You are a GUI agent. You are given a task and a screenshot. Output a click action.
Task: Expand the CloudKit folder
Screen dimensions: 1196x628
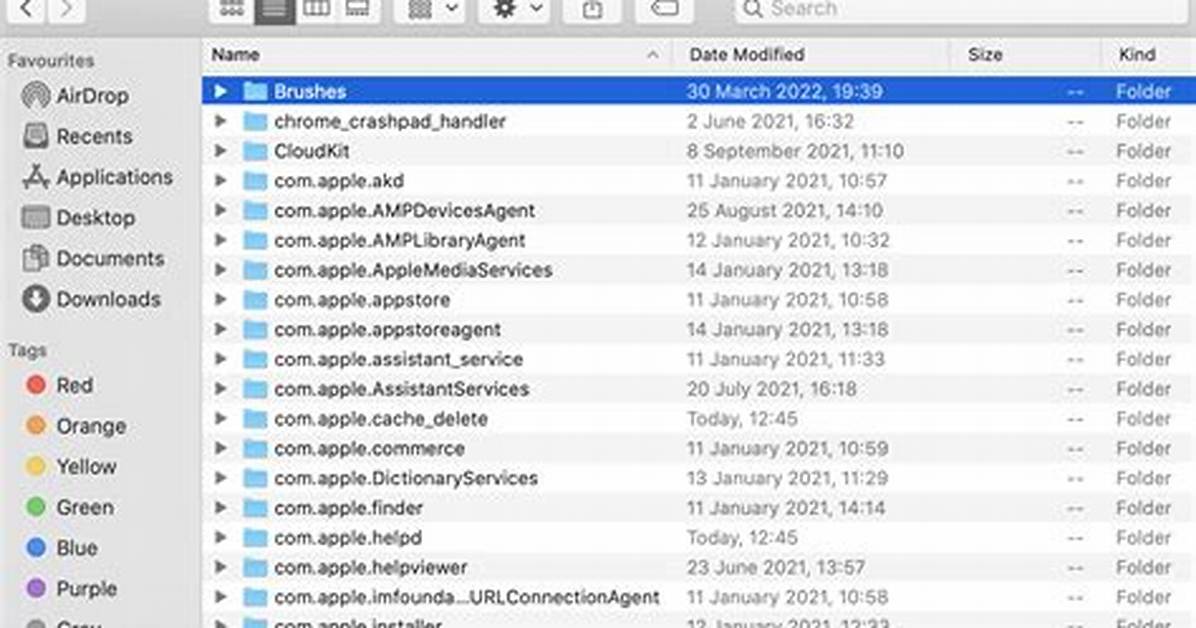pyautogui.click(x=220, y=151)
